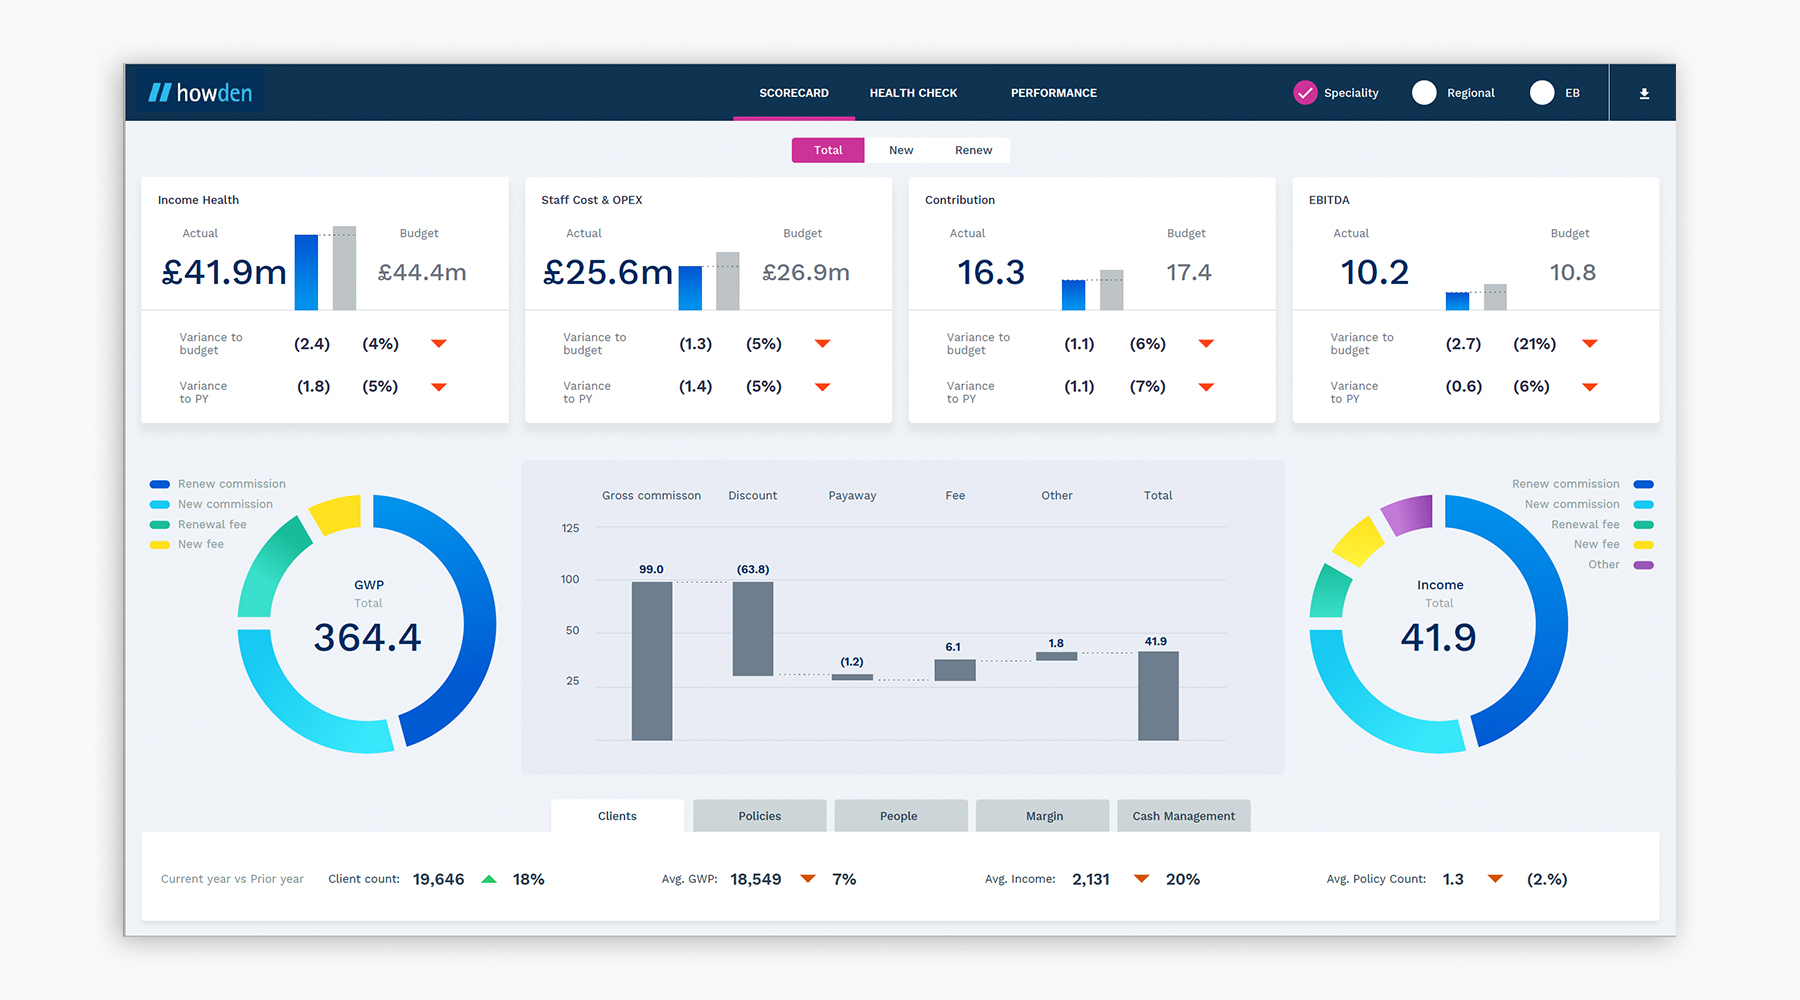Click red arrow for EBITDA variance to PY

pyautogui.click(x=1590, y=387)
